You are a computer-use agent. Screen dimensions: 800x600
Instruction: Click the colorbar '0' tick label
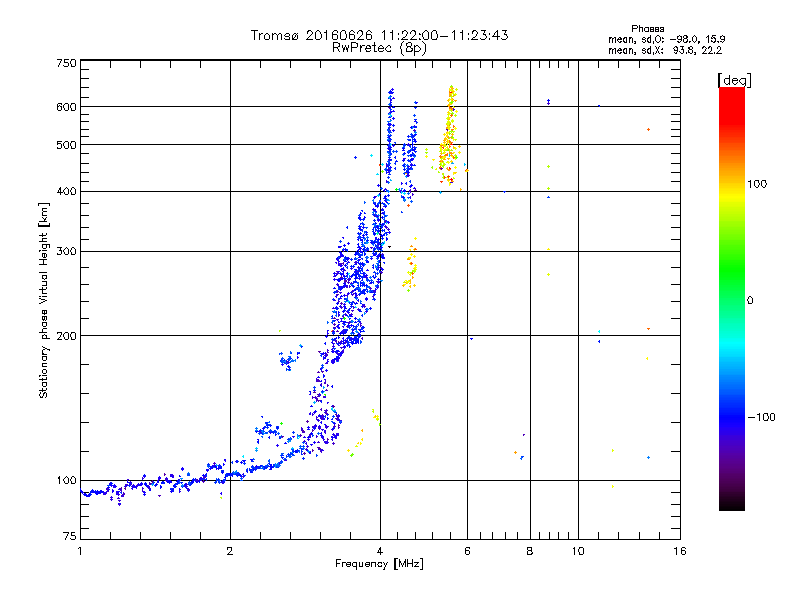[750, 301]
